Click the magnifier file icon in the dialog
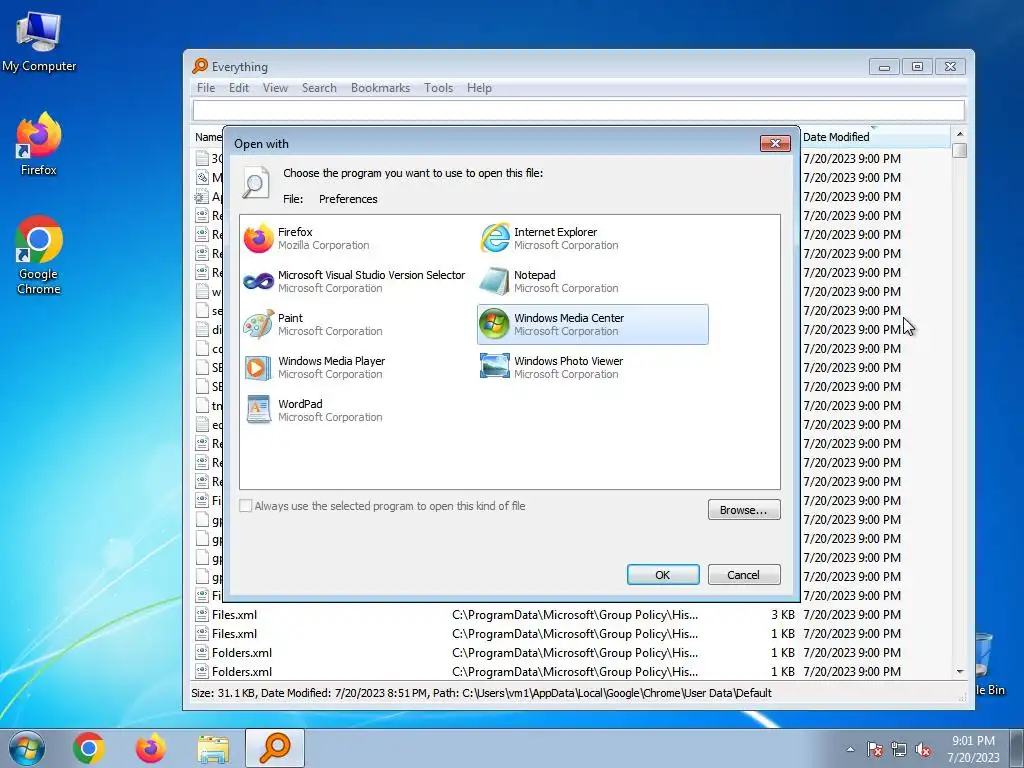The image size is (1024, 768). click(x=255, y=182)
